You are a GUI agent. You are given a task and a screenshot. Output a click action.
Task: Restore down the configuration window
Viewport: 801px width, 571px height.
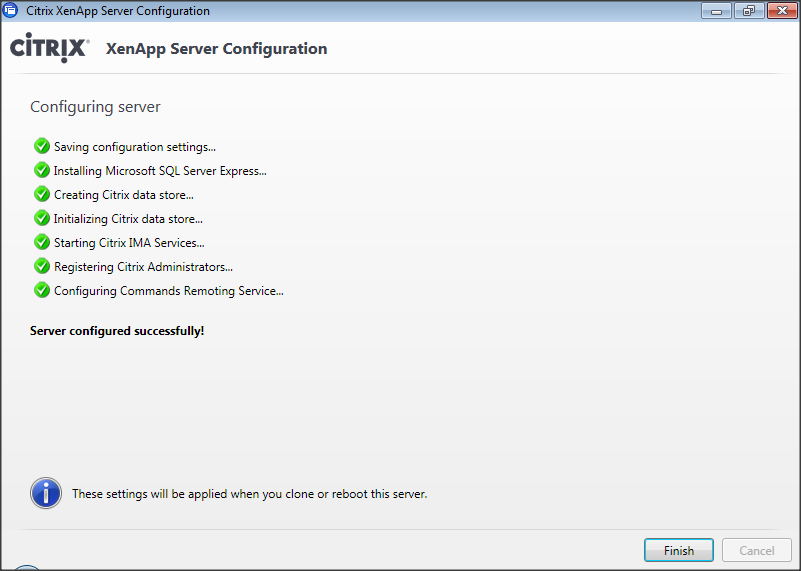pyautogui.click(x=746, y=11)
